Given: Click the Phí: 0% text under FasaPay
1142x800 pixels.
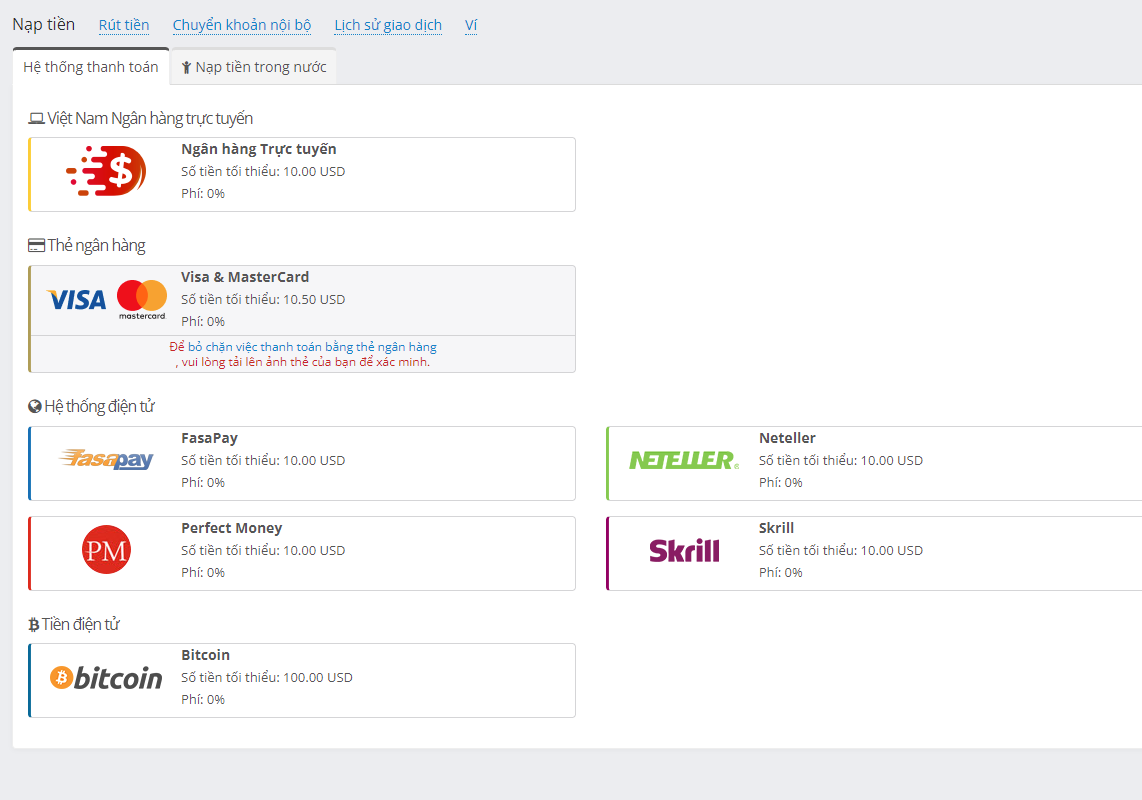Looking at the screenshot, I should pyautogui.click(x=203, y=482).
